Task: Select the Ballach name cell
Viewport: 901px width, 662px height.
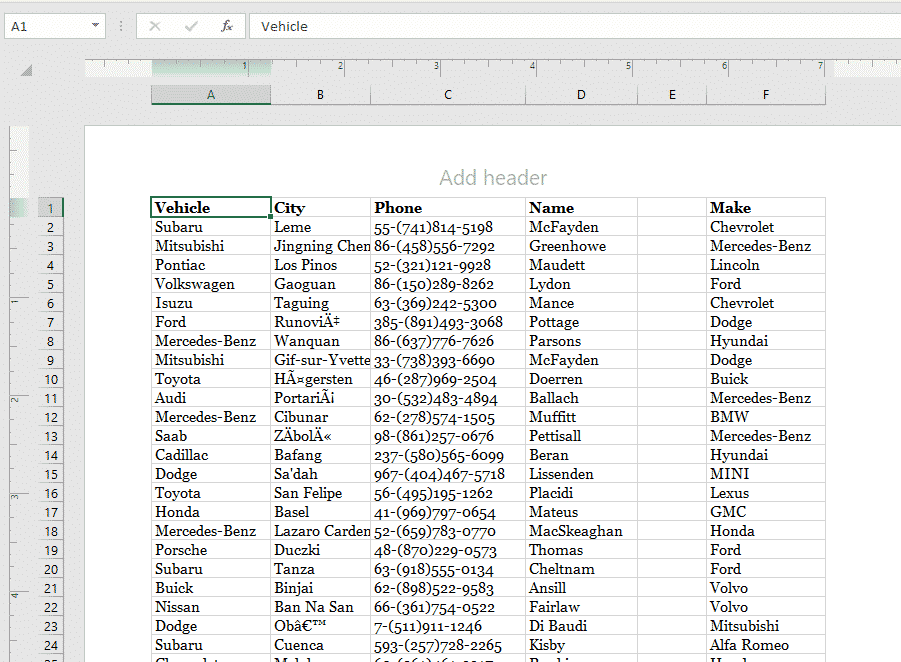Action: click(x=582, y=398)
